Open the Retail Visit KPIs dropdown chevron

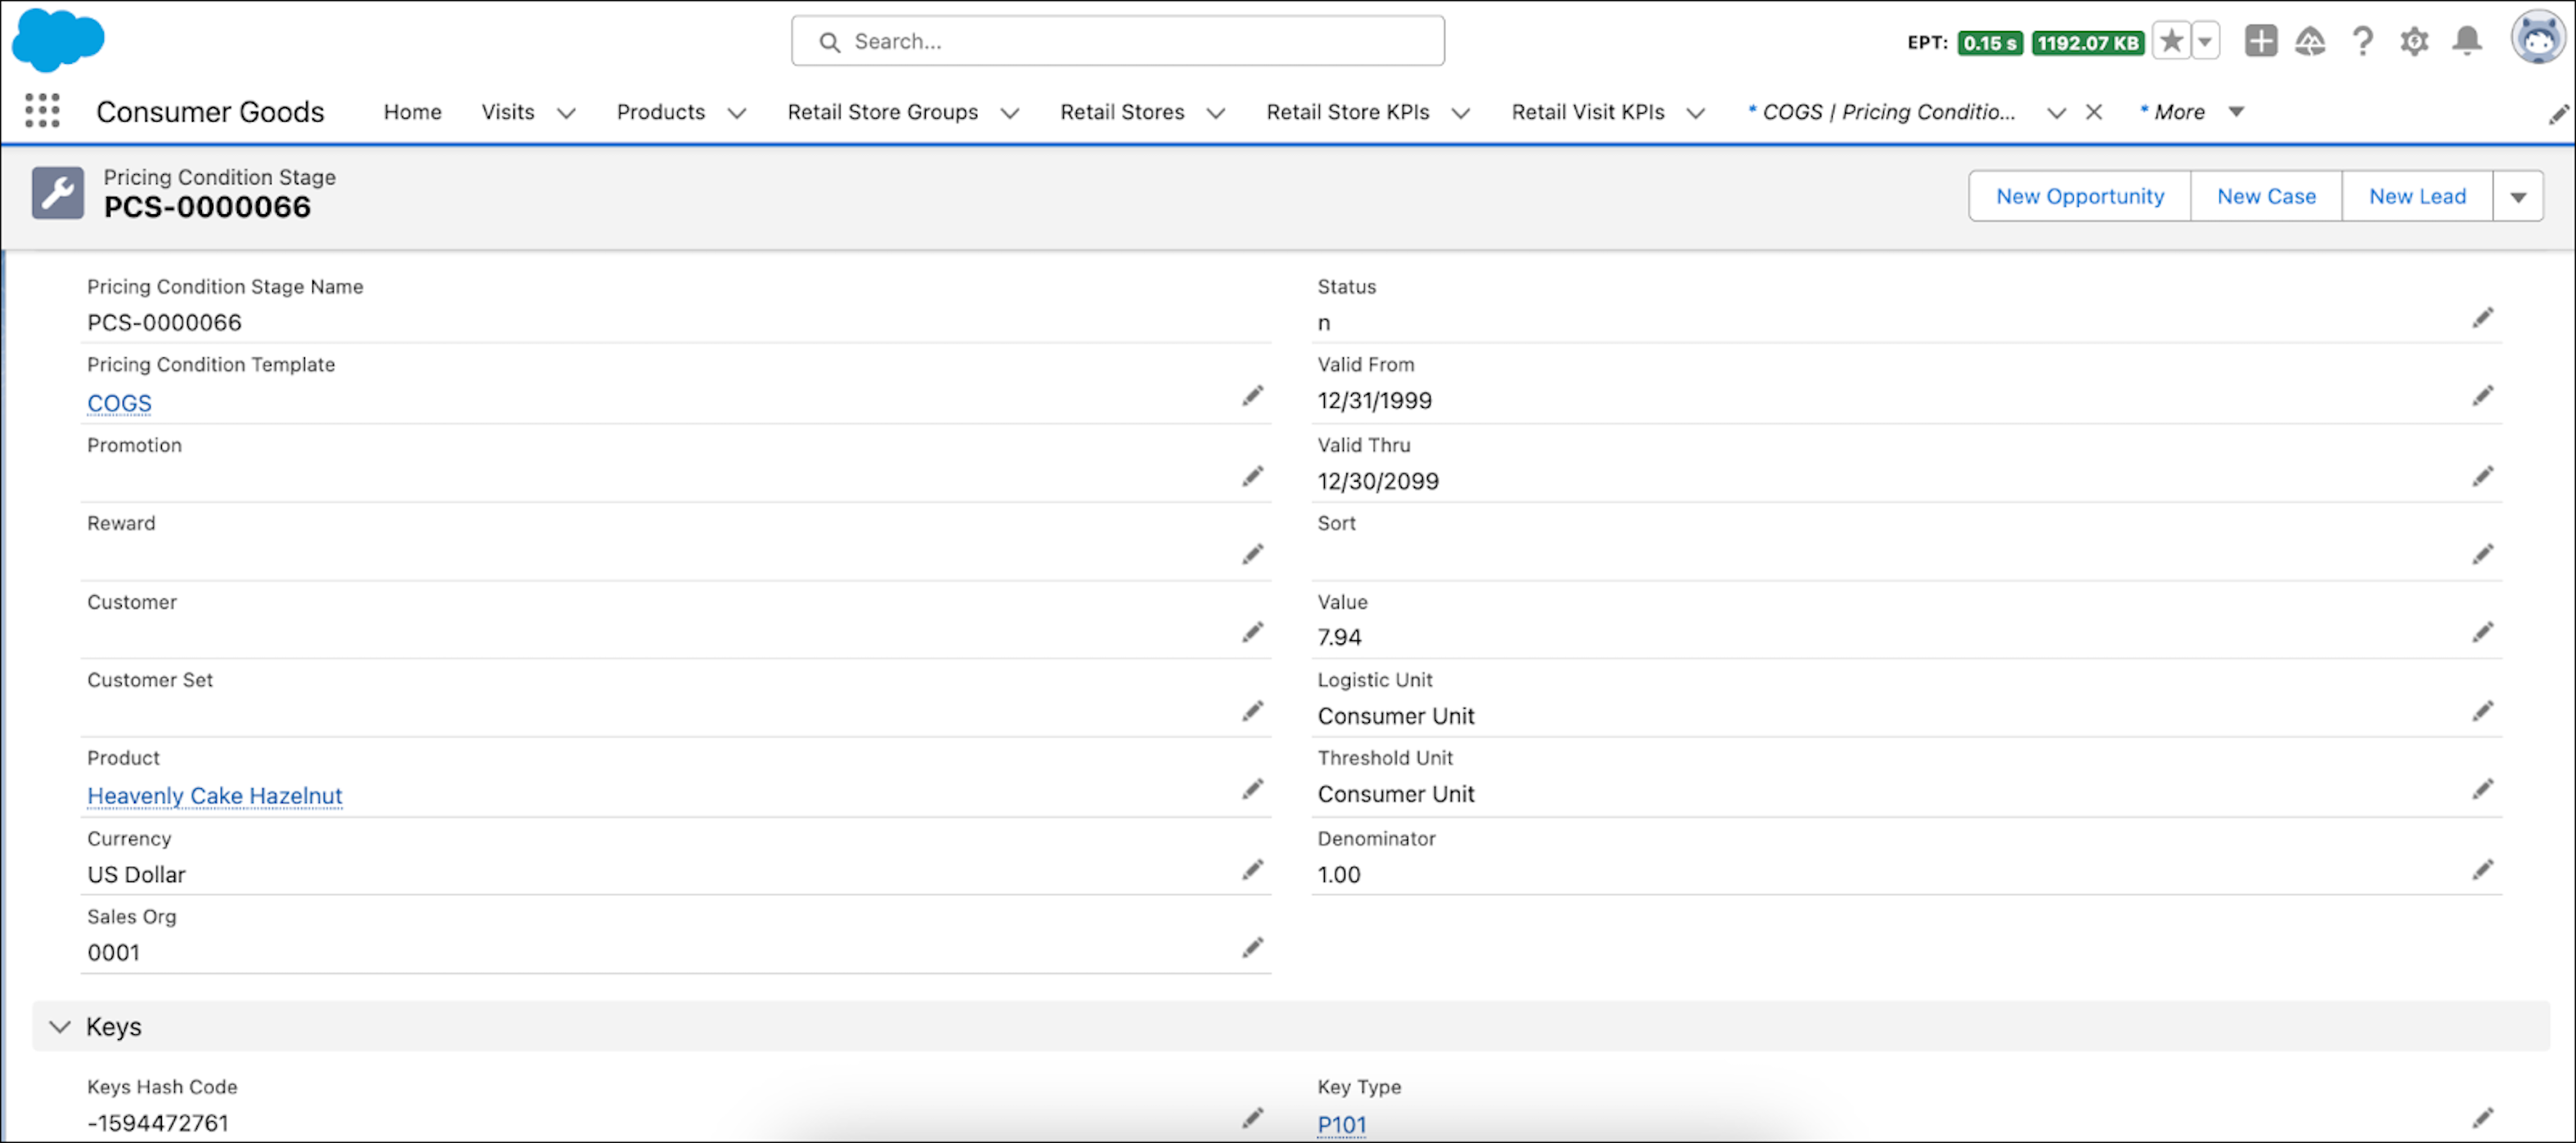point(1696,113)
